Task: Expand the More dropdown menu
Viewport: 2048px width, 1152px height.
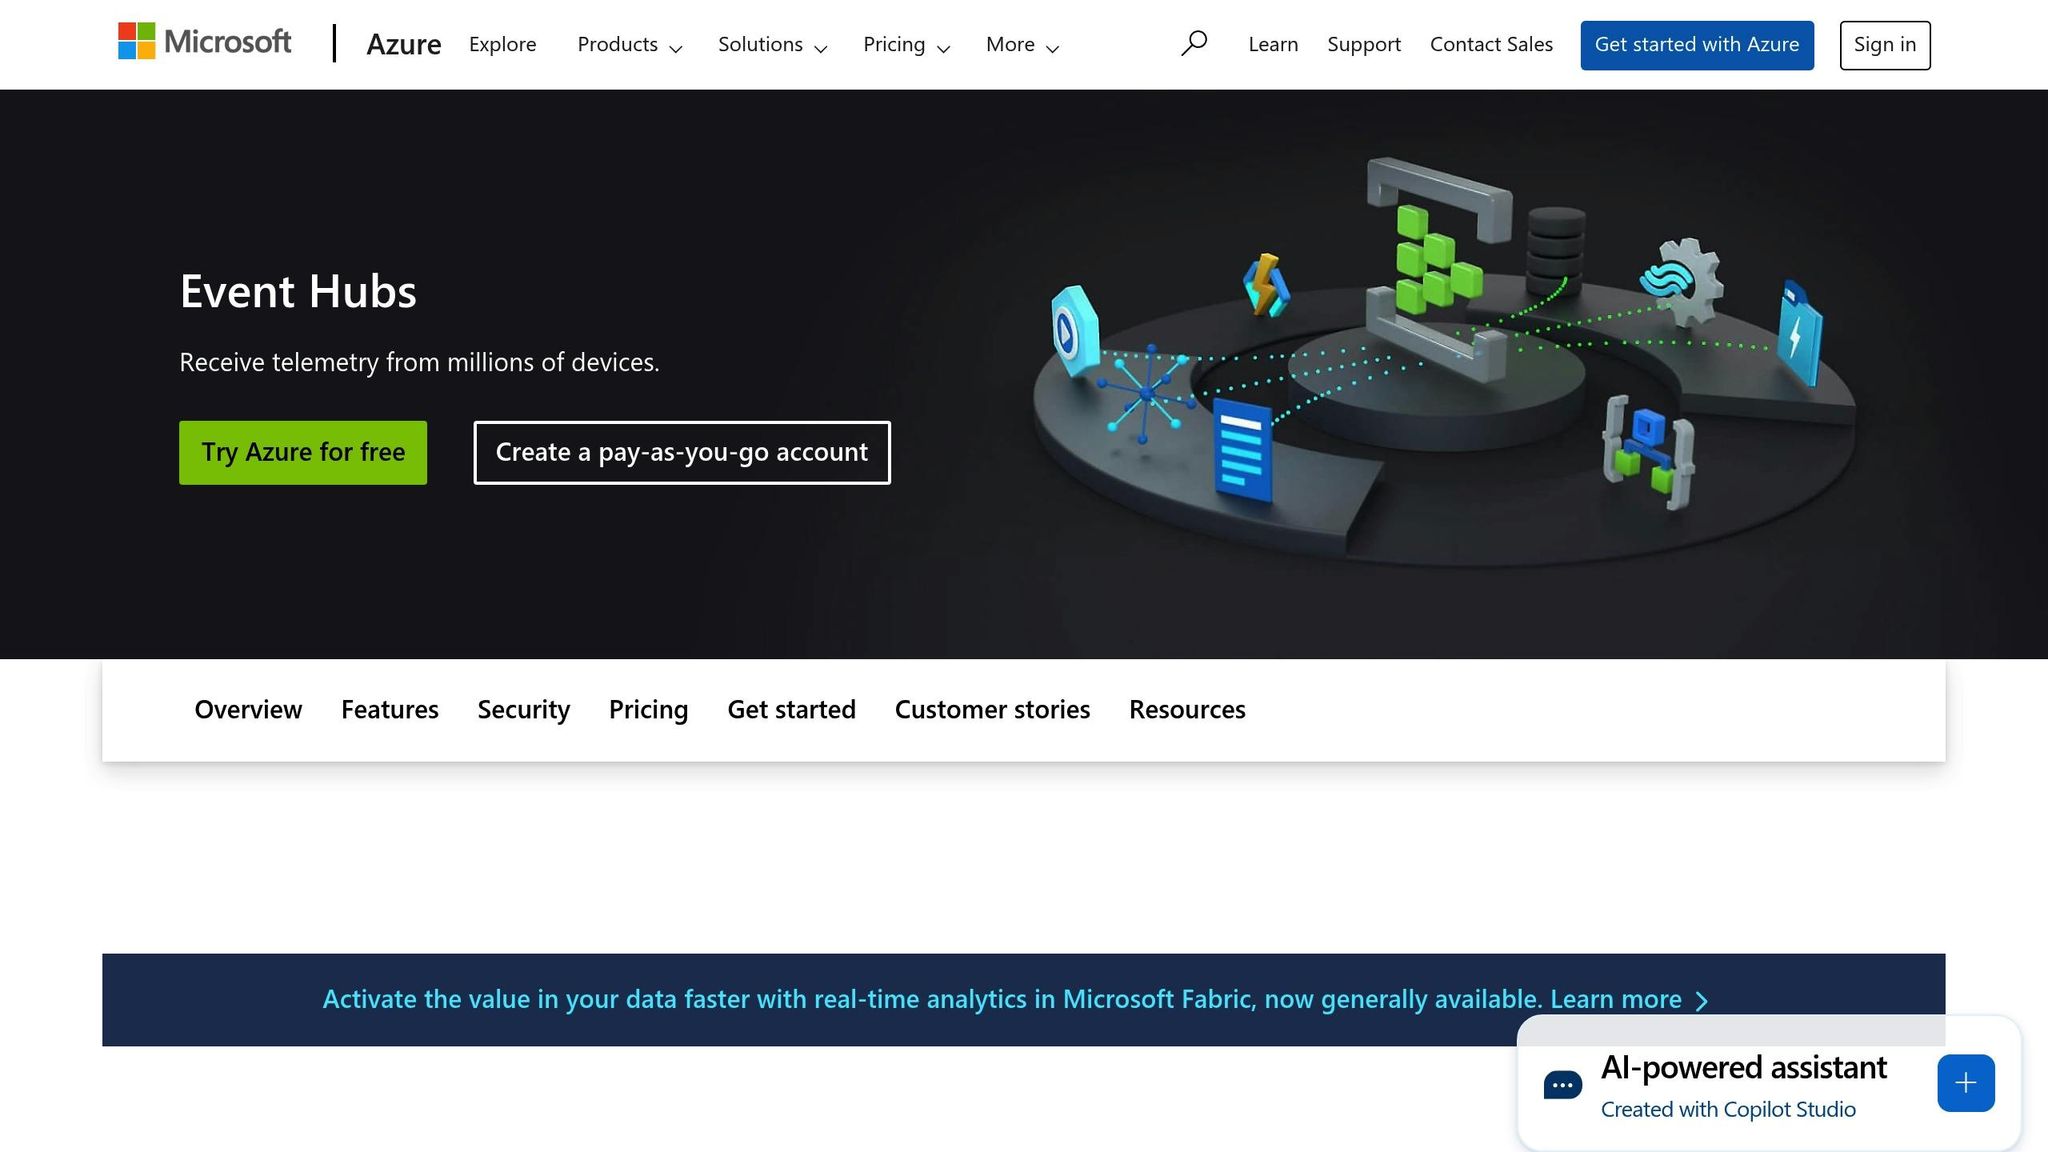Action: [x=1022, y=45]
